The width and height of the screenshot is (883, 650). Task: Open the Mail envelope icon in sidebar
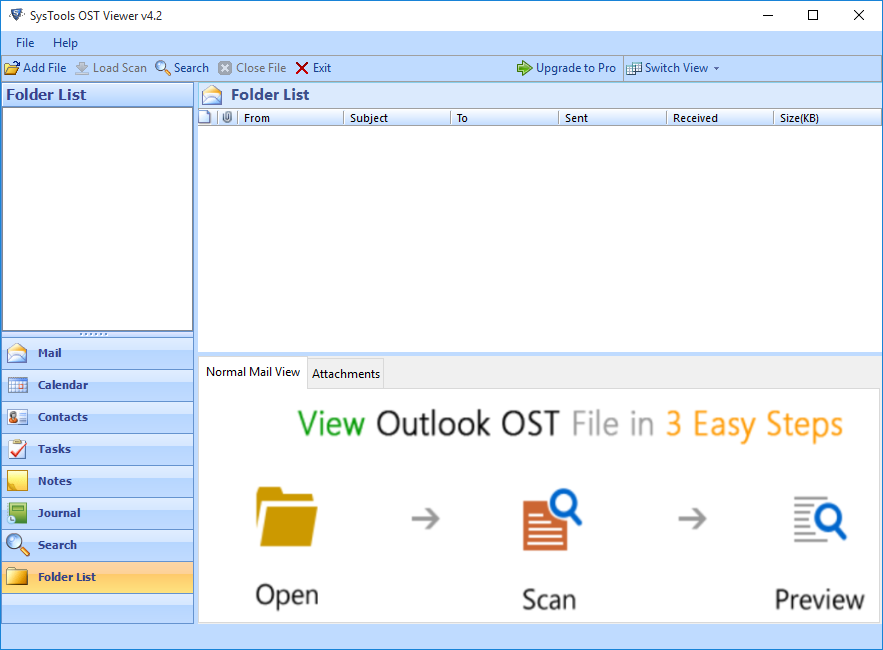point(17,353)
